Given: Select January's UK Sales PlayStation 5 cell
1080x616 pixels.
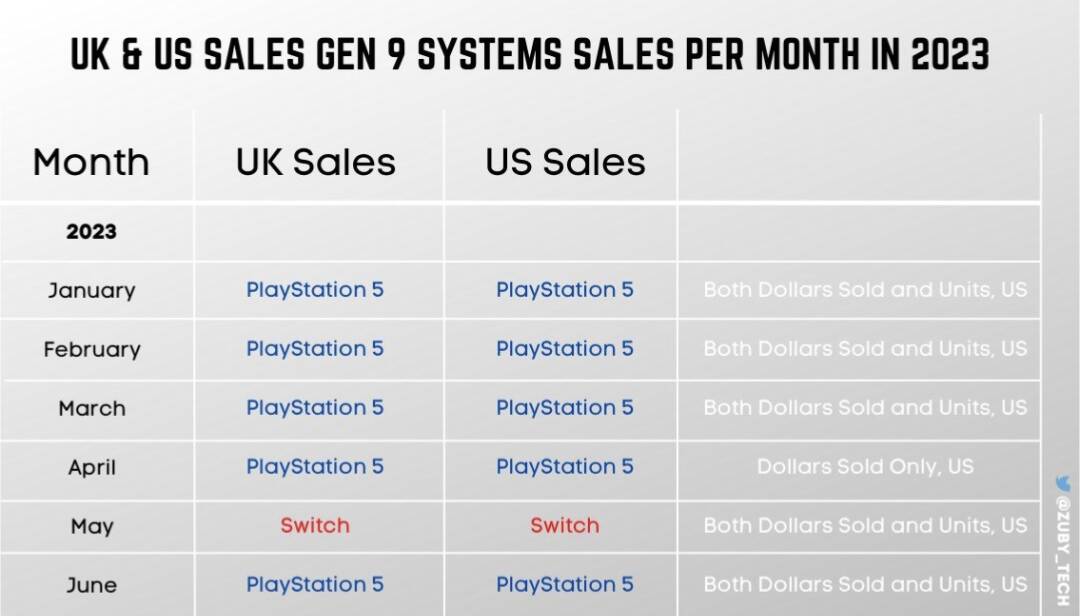Looking at the screenshot, I should (x=315, y=289).
